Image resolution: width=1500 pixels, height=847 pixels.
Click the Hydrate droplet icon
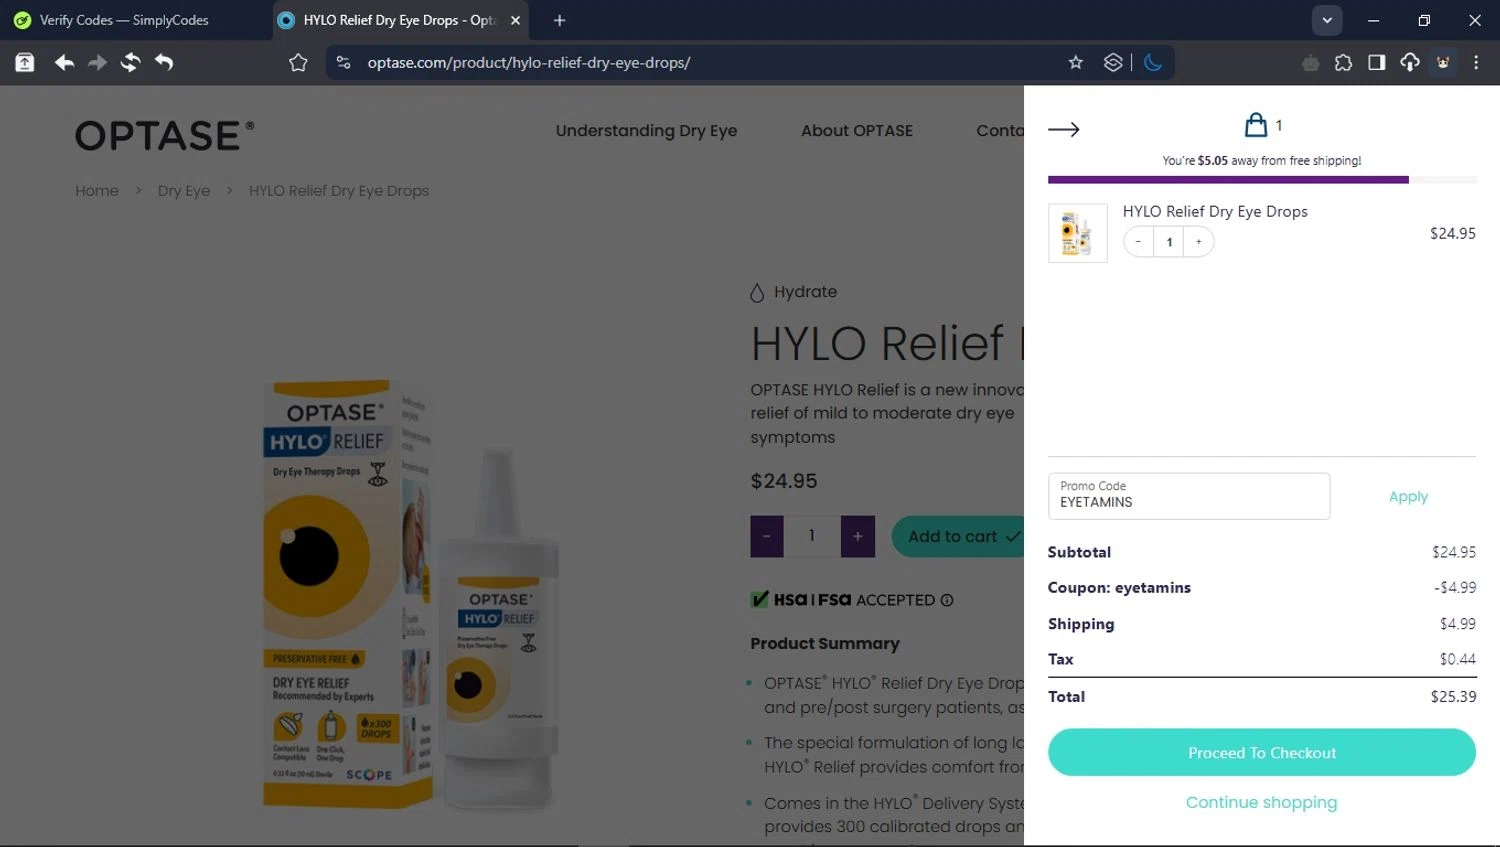[757, 292]
